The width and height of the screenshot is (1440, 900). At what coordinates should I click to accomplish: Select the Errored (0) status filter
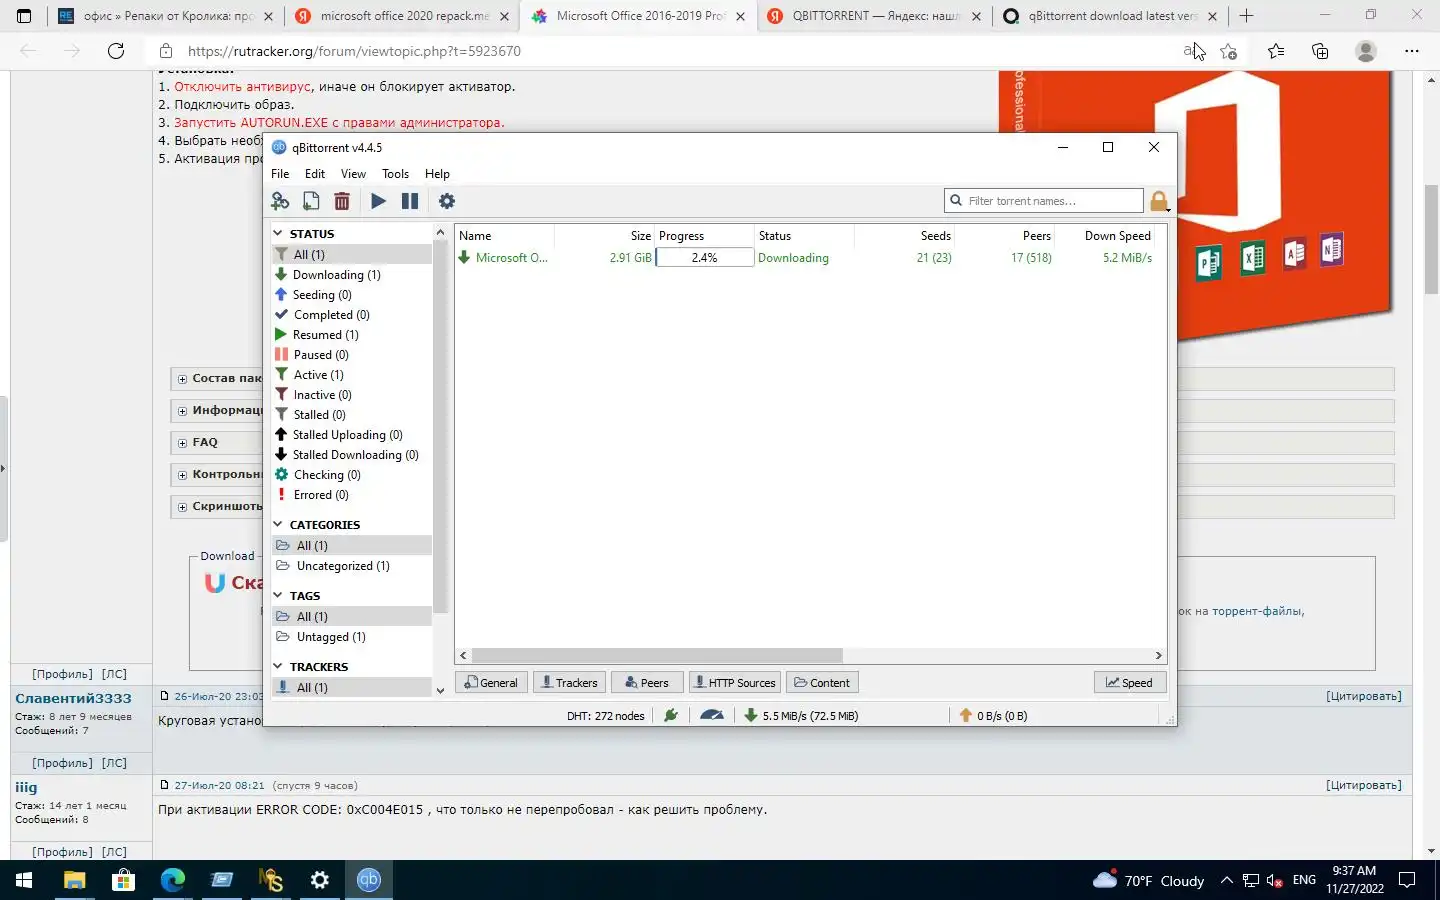click(x=321, y=495)
